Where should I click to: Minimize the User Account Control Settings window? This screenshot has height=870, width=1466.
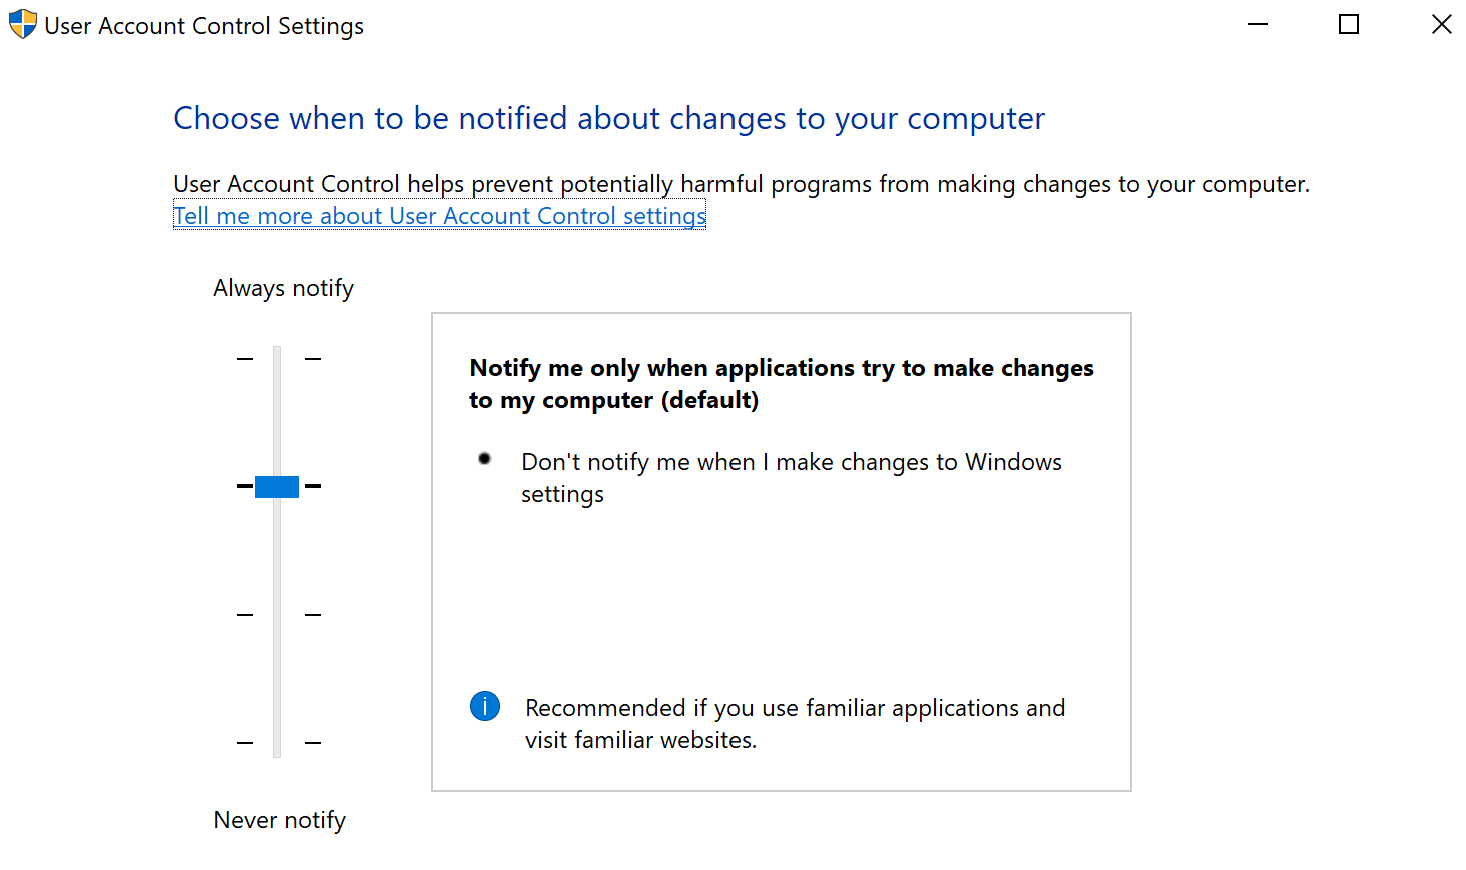pos(1258,24)
